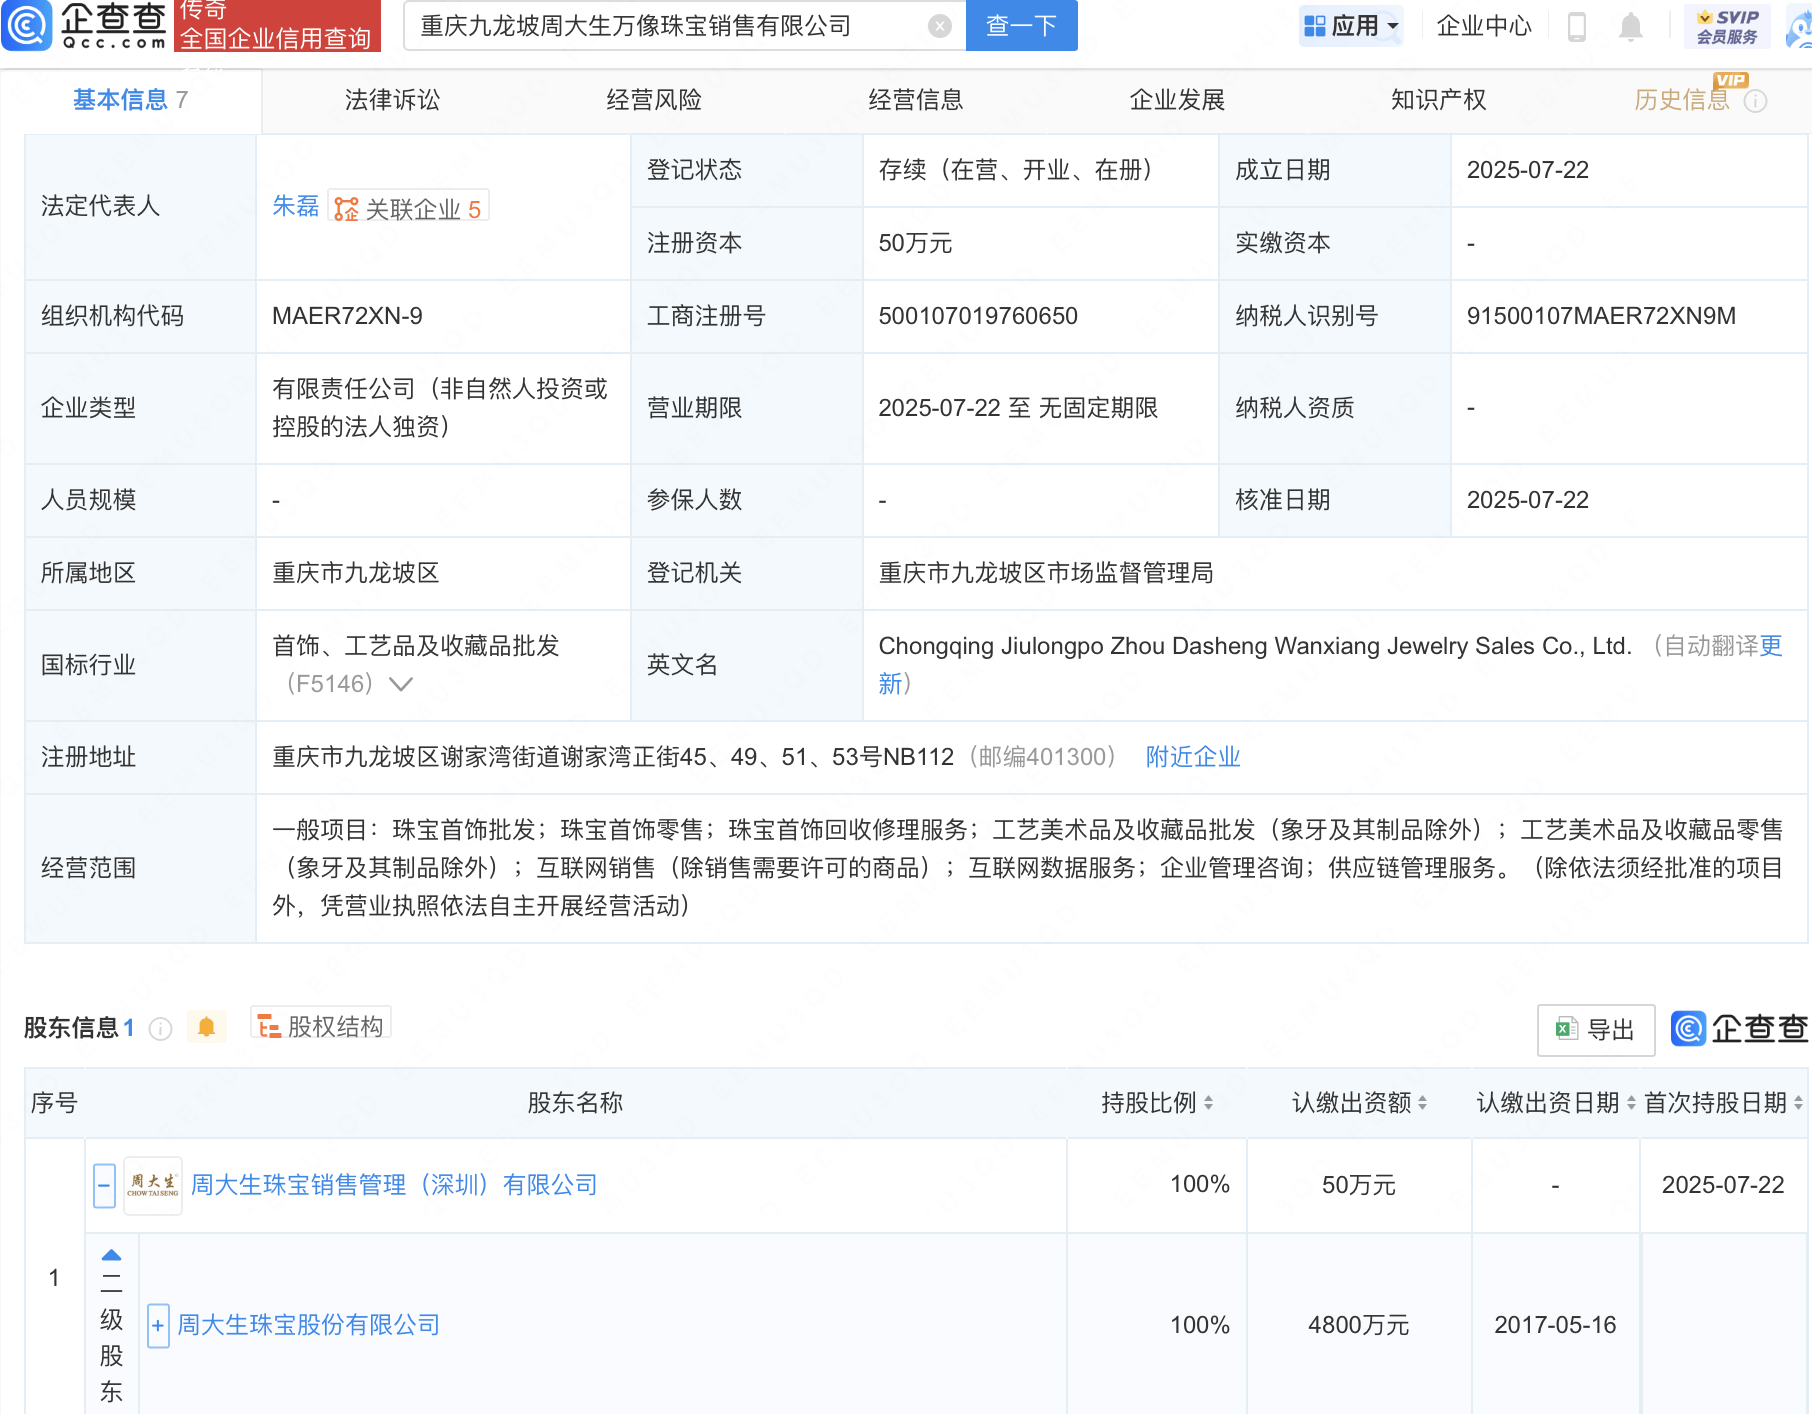Click the 关联企业 relation graph icon beside 朱磊
1812x1414 pixels.
pyautogui.click(x=344, y=208)
